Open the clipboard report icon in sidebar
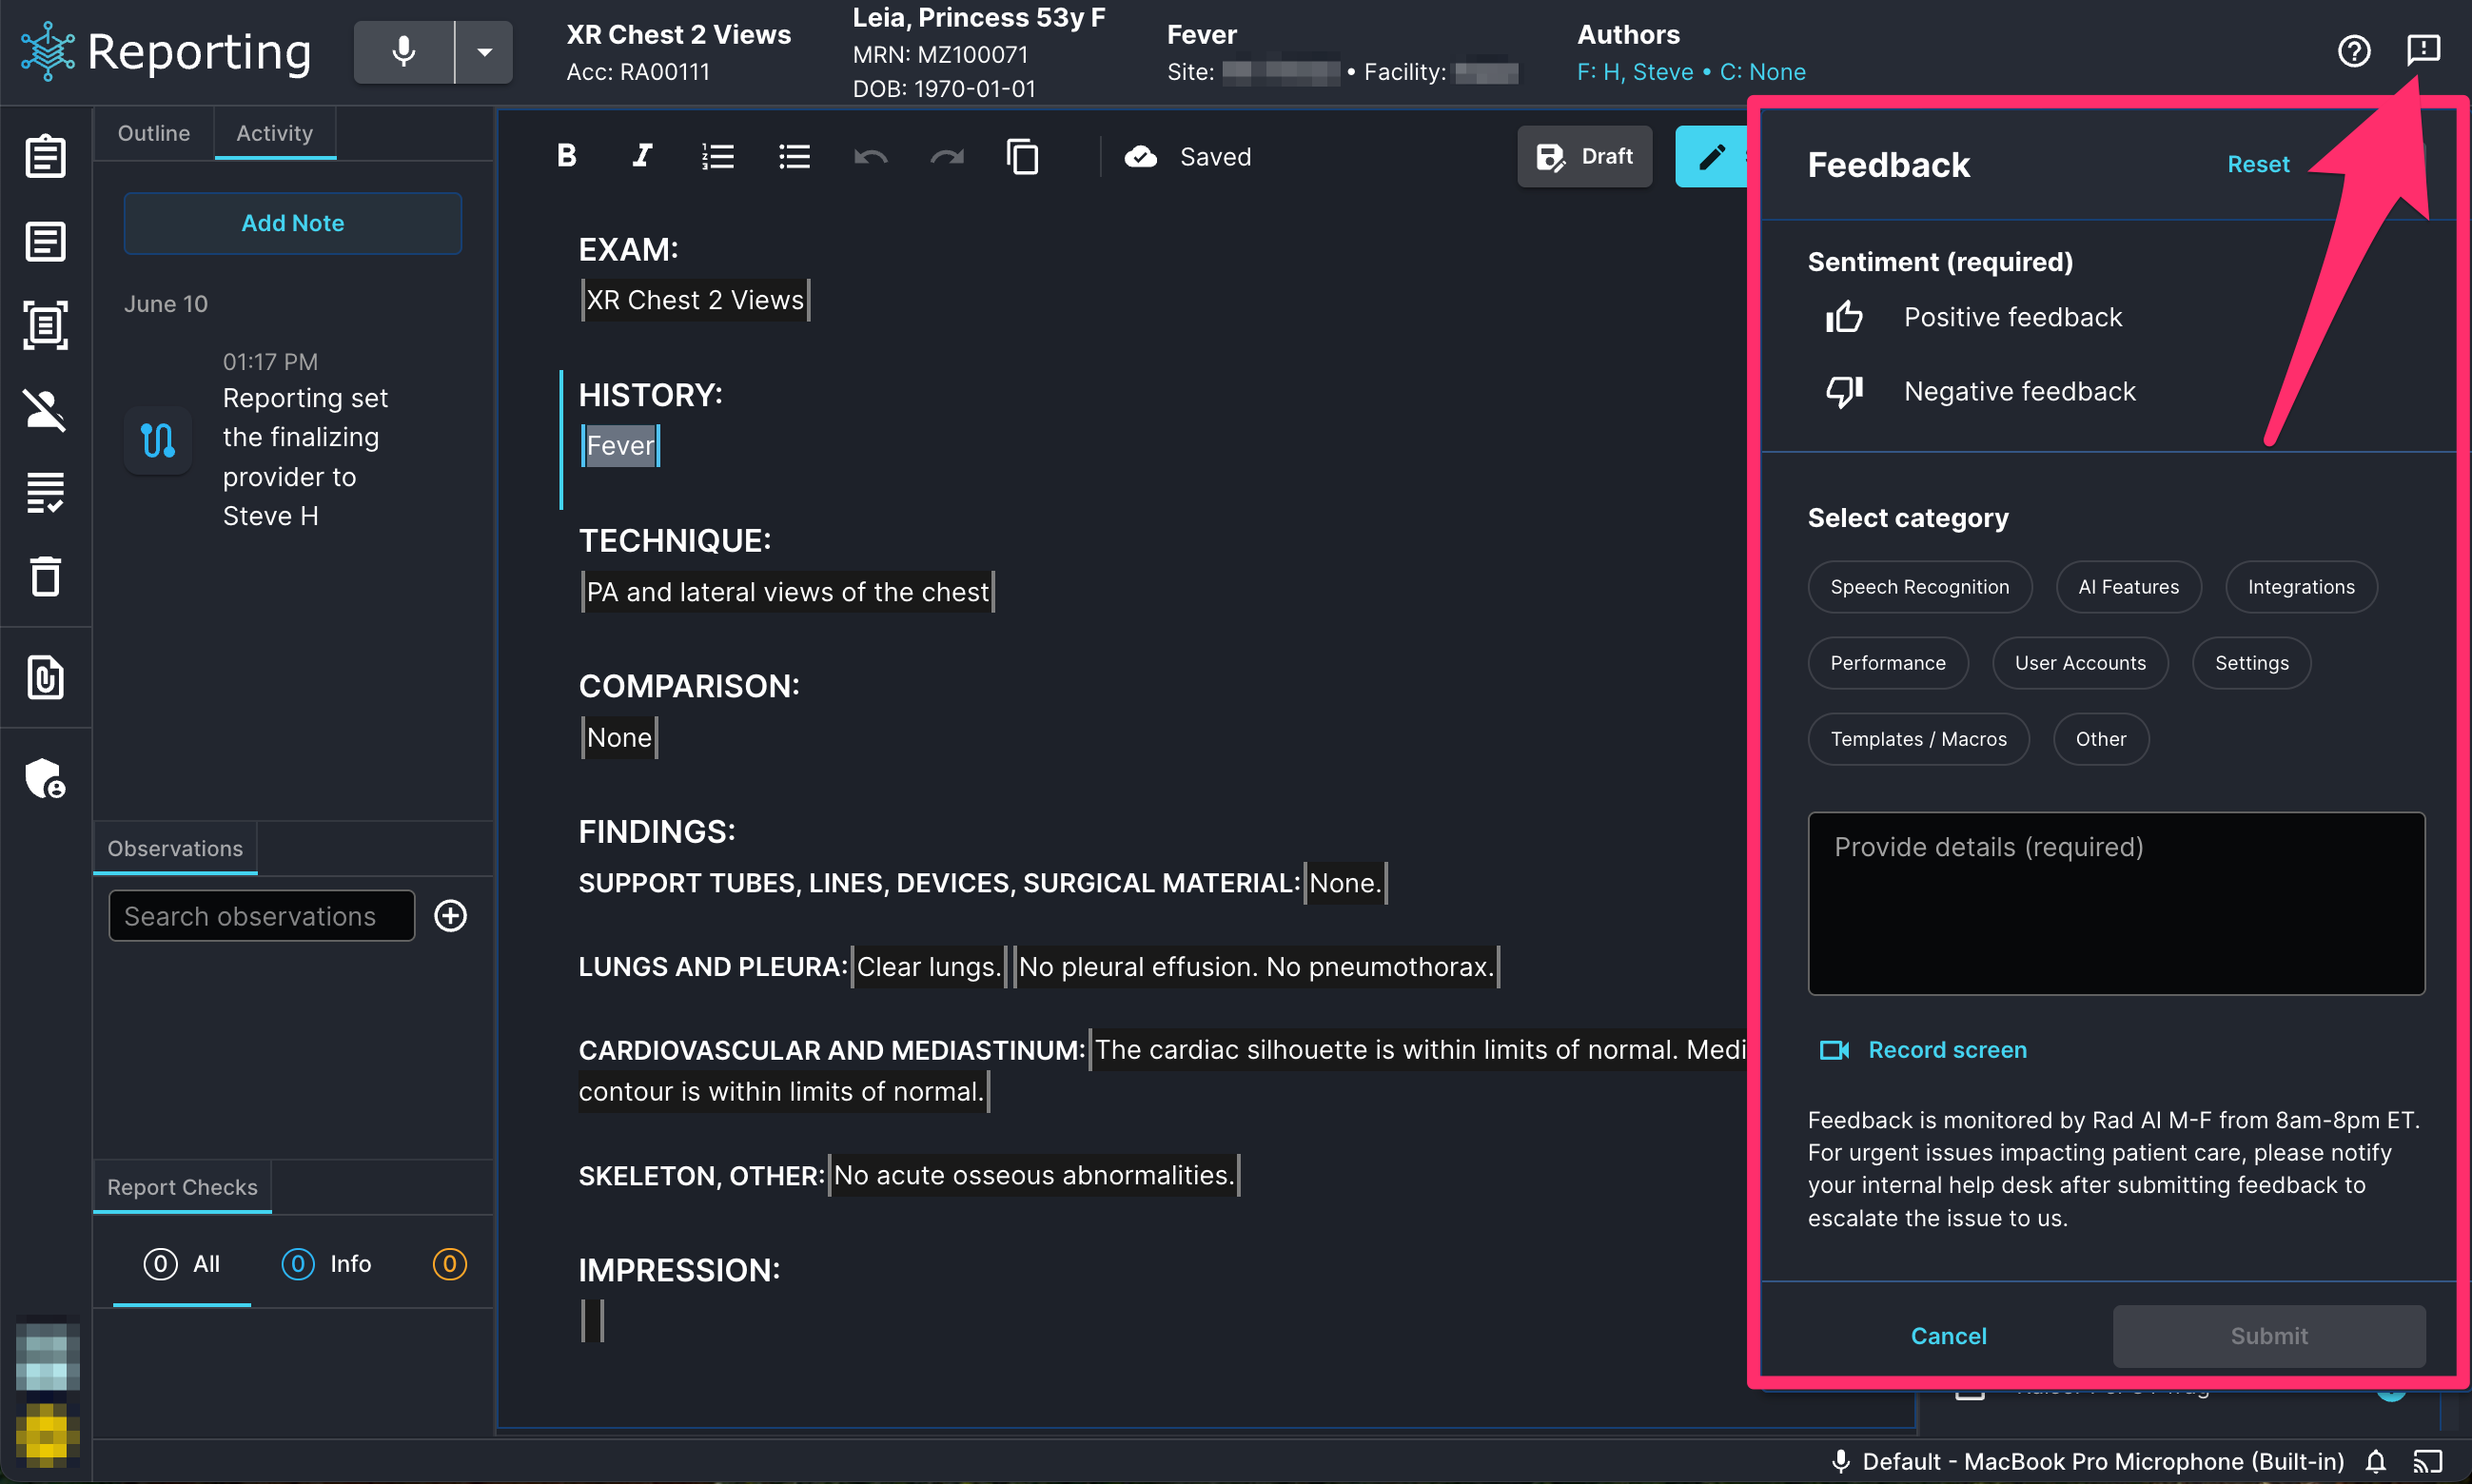Image resolution: width=2472 pixels, height=1484 pixels. 46,156
